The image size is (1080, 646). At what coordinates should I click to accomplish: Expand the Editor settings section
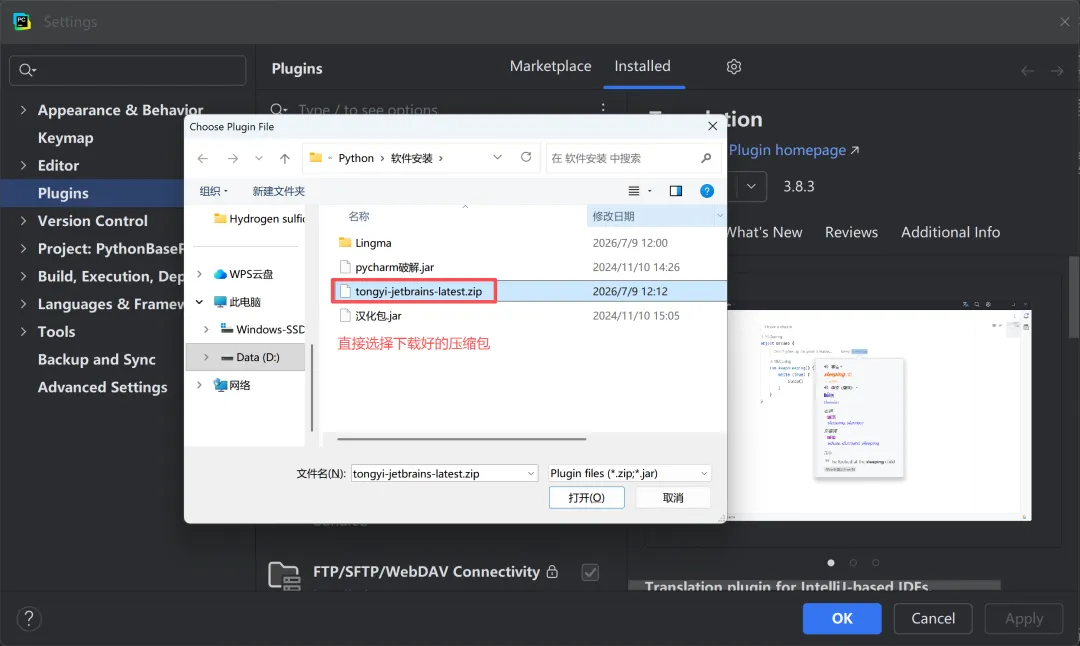[x=23, y=165]
